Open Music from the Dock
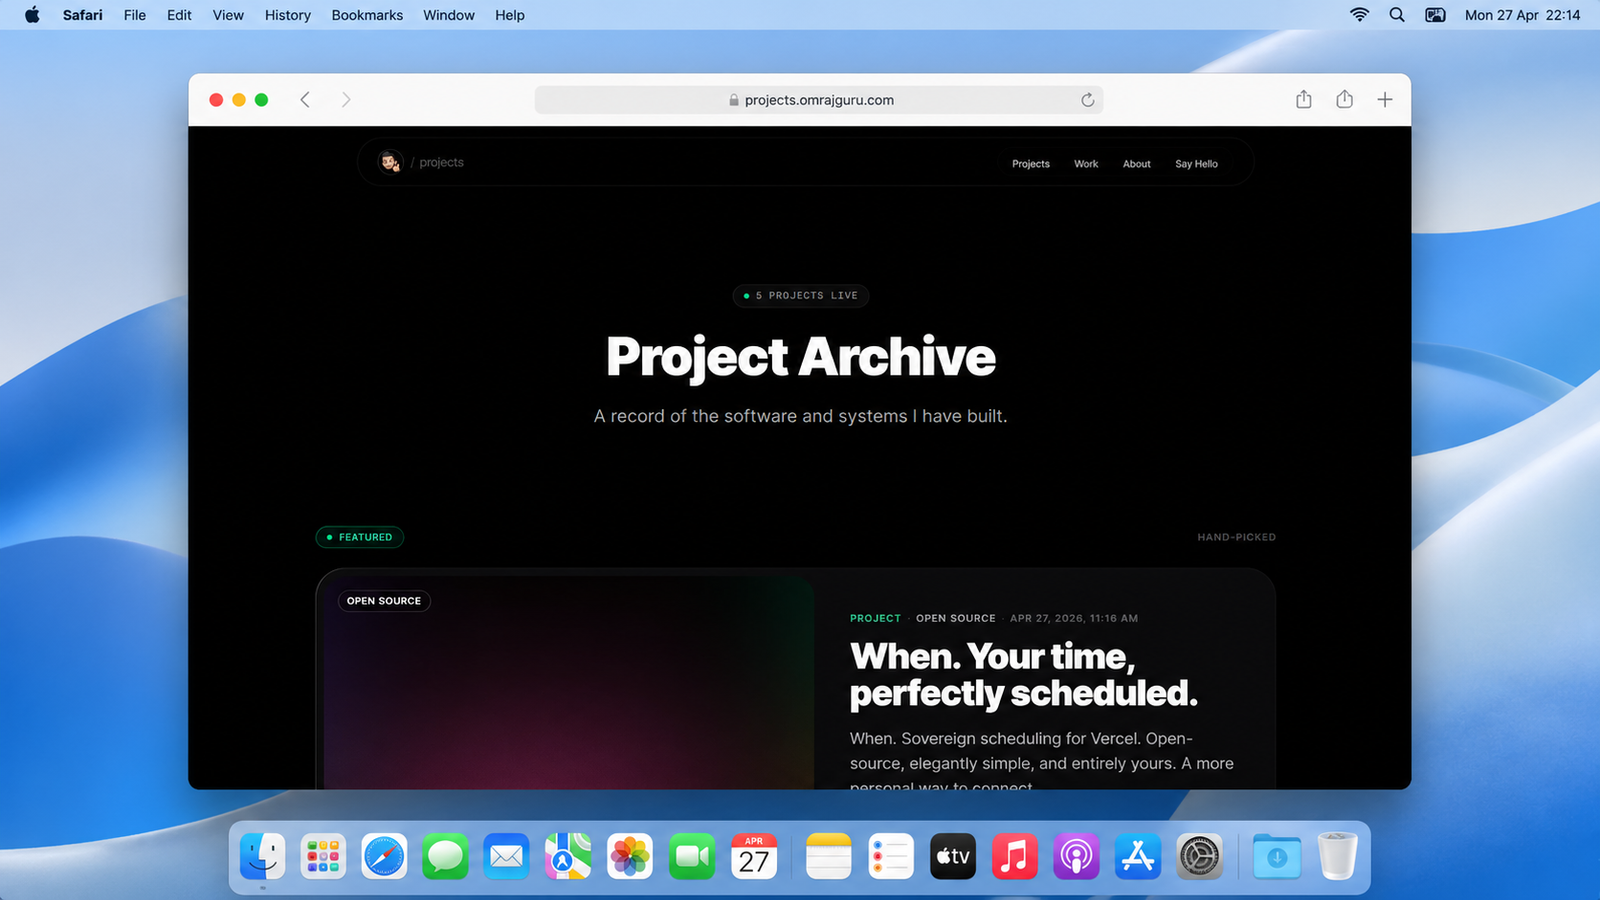The image size is (1600, 900). [x=1014, y=856]
